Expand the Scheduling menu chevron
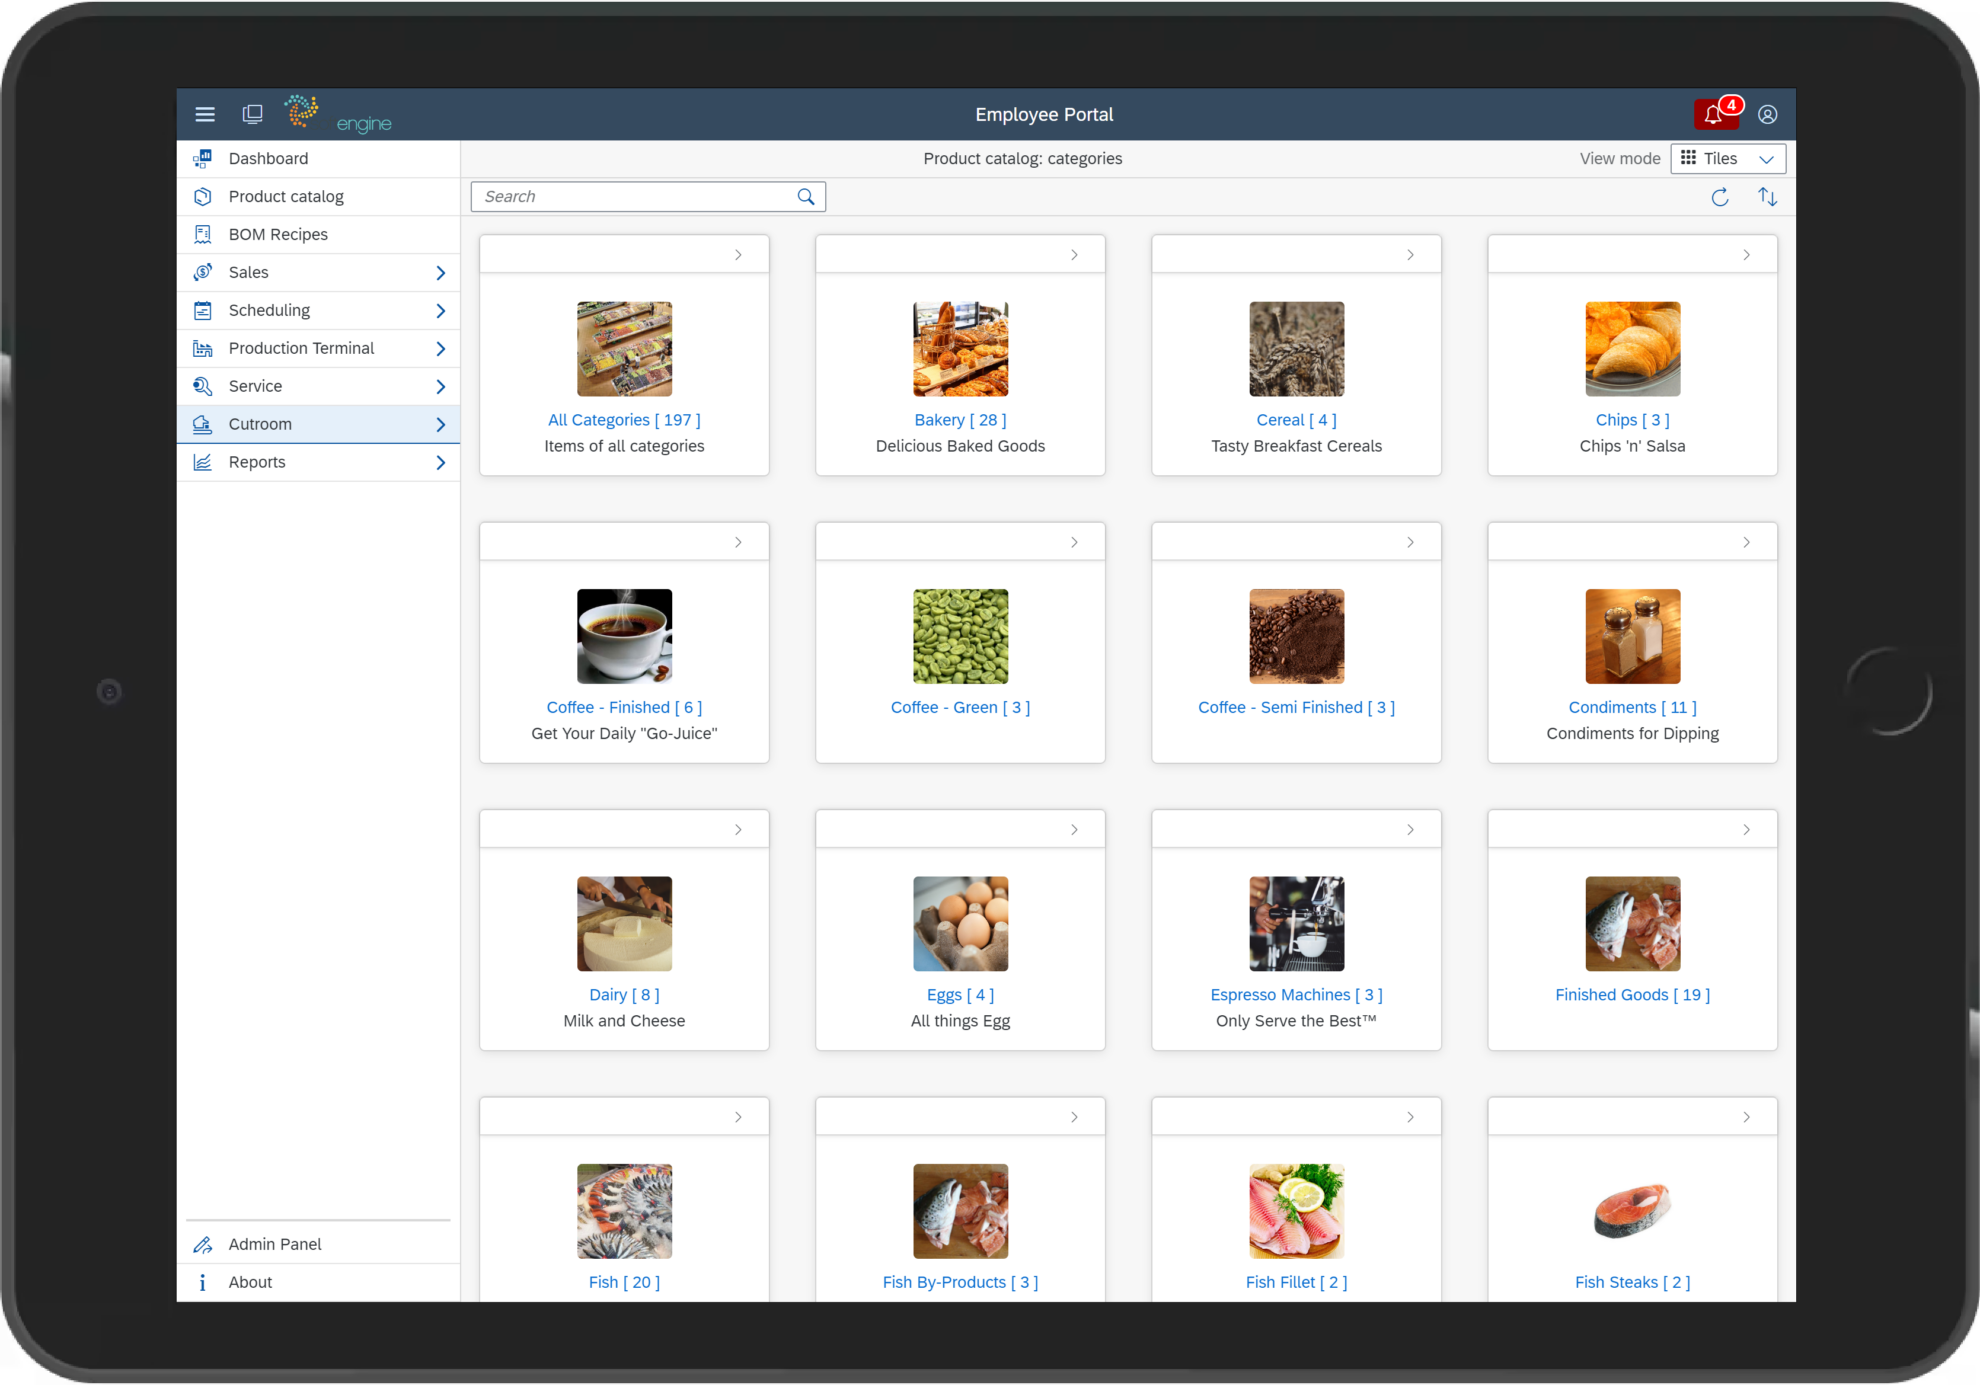The image size is (1980, 1385). point(440,311)
